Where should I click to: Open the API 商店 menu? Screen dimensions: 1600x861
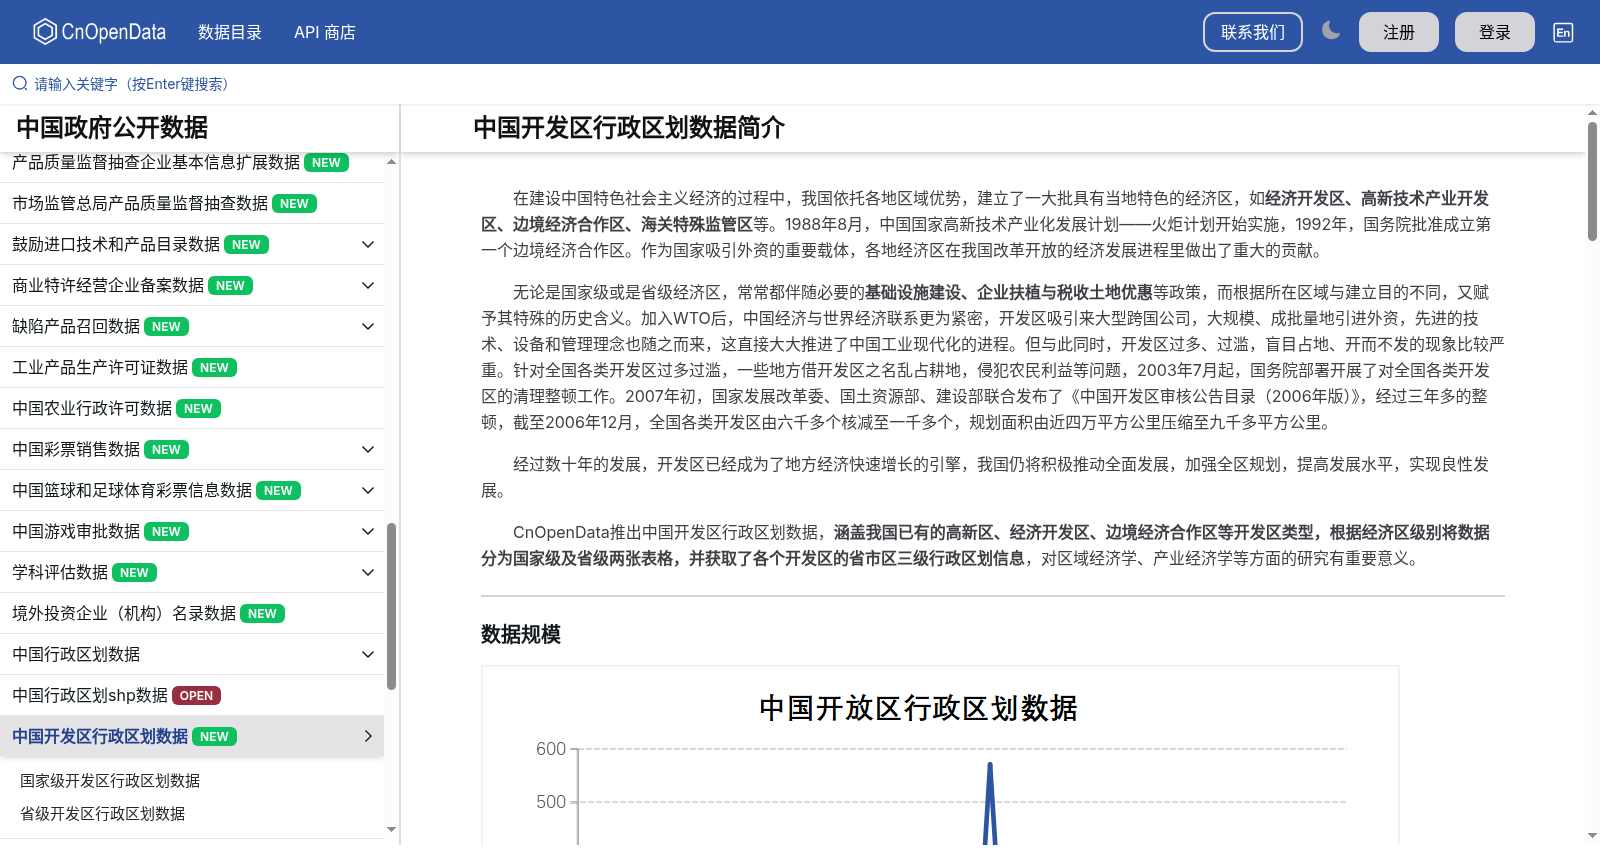pyautogui.click(x=325, y=32)
